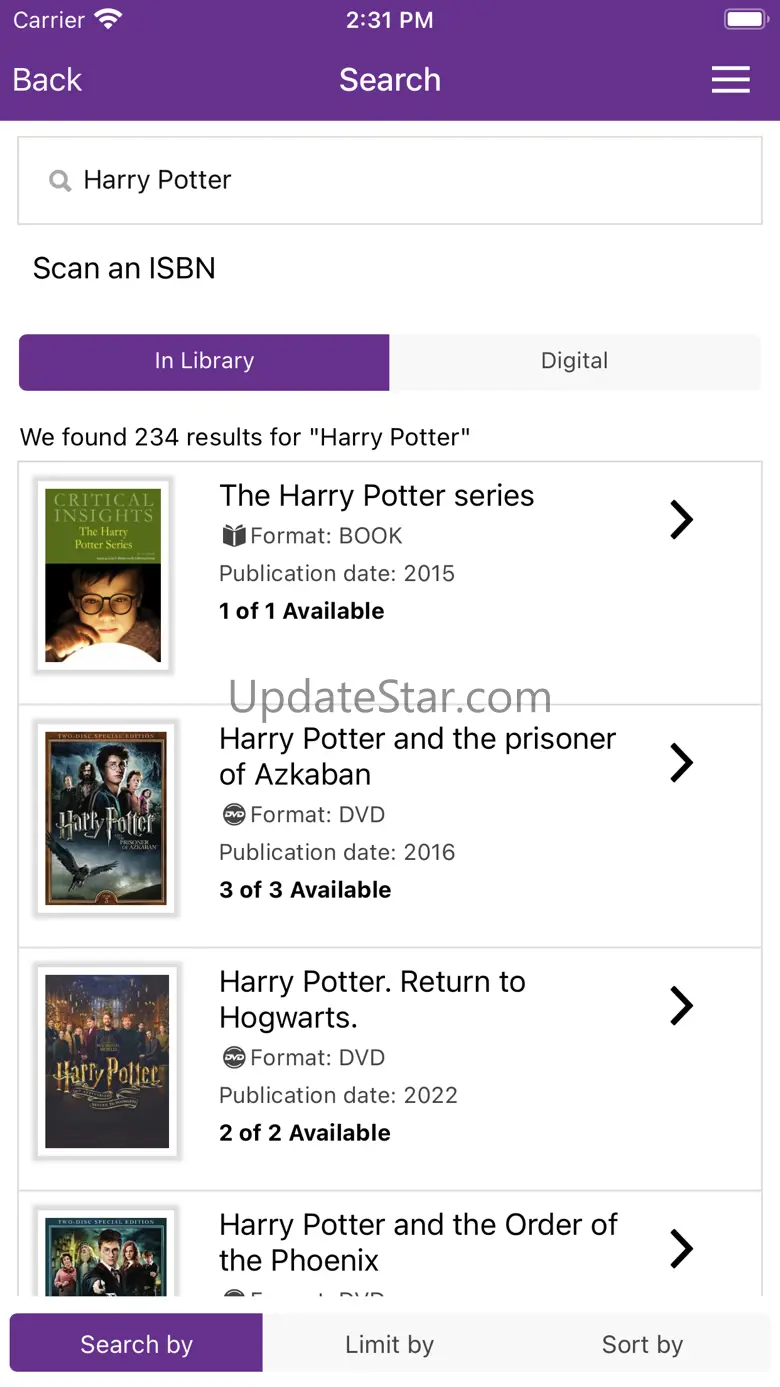Tap the magnifying glass search icon

60,181
